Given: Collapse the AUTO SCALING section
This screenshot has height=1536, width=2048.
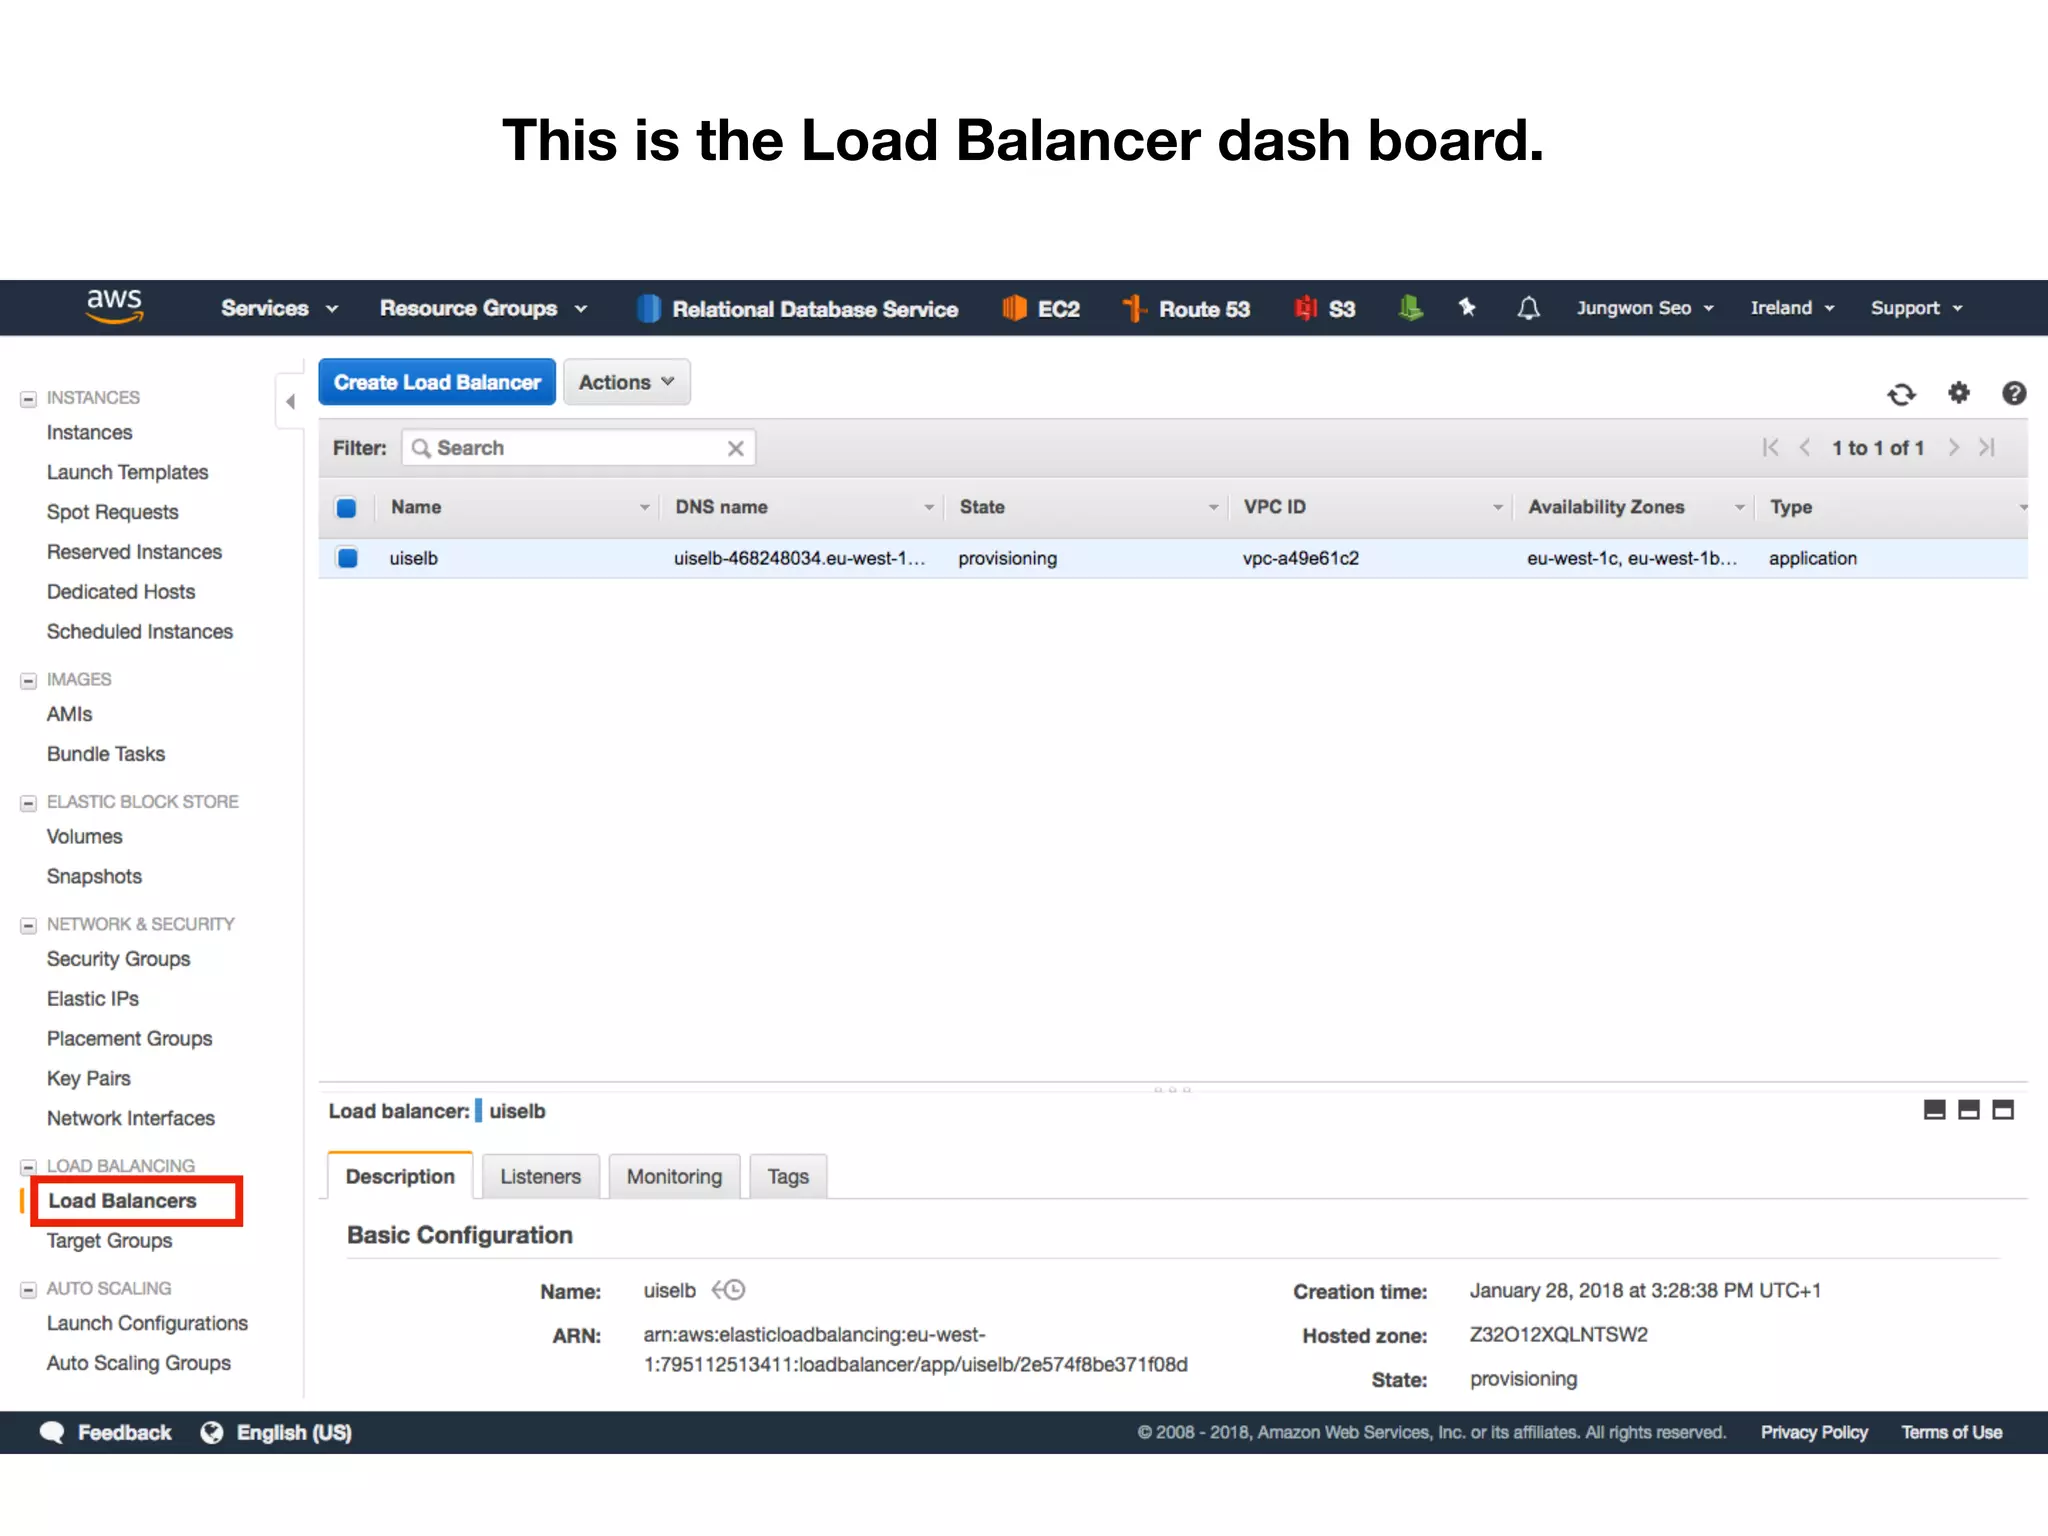Looking at the screenshot, I should (28, 1289).
